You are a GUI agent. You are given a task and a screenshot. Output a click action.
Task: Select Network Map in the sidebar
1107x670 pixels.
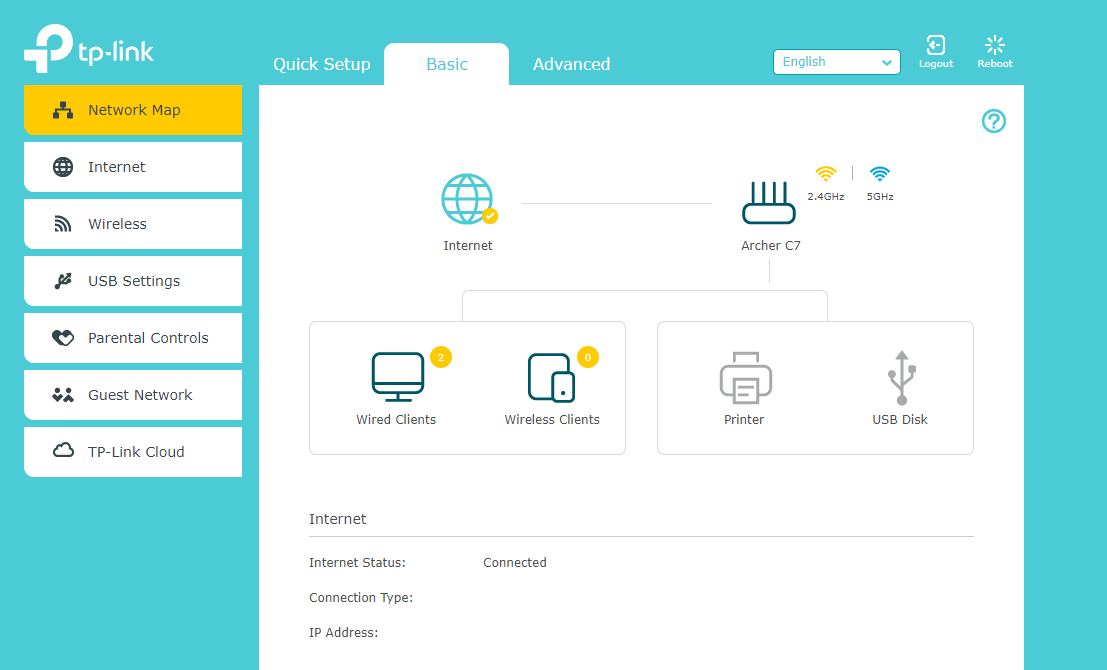pos(133,110)
